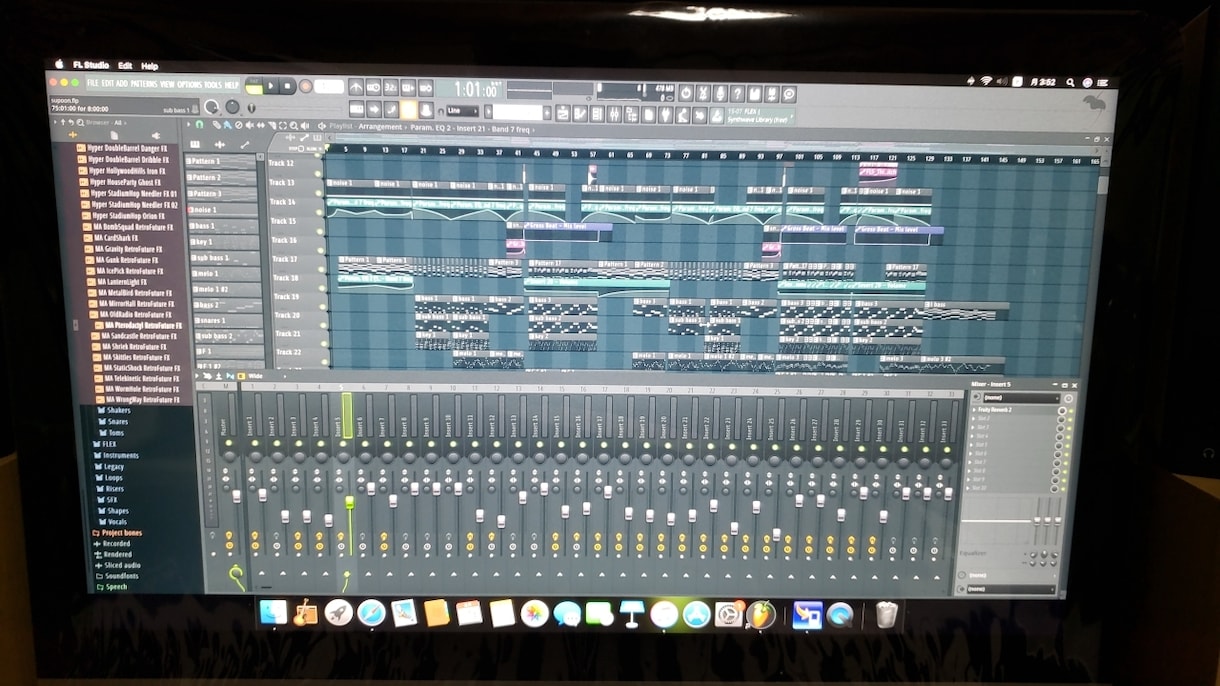Open the VIEW menu
The image size is (1220, 686).
pyautogui.click(x=167, y=84)
